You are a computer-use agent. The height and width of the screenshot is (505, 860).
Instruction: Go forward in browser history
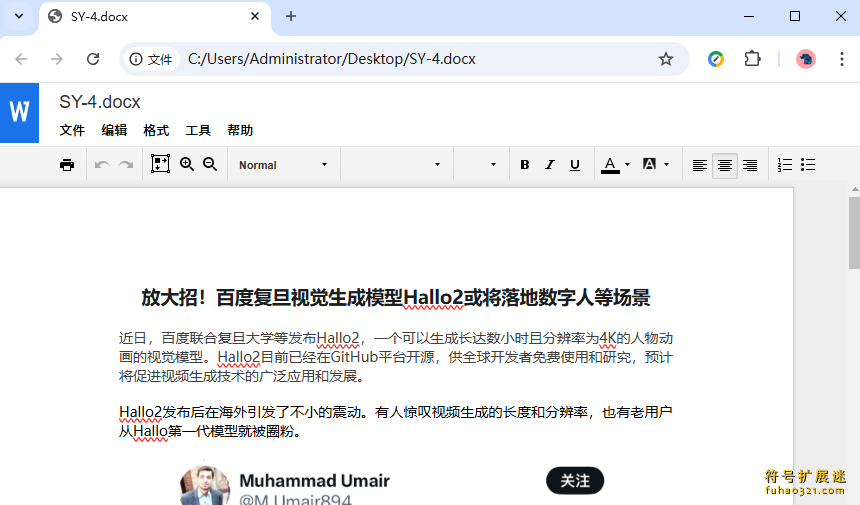(56, 59)
